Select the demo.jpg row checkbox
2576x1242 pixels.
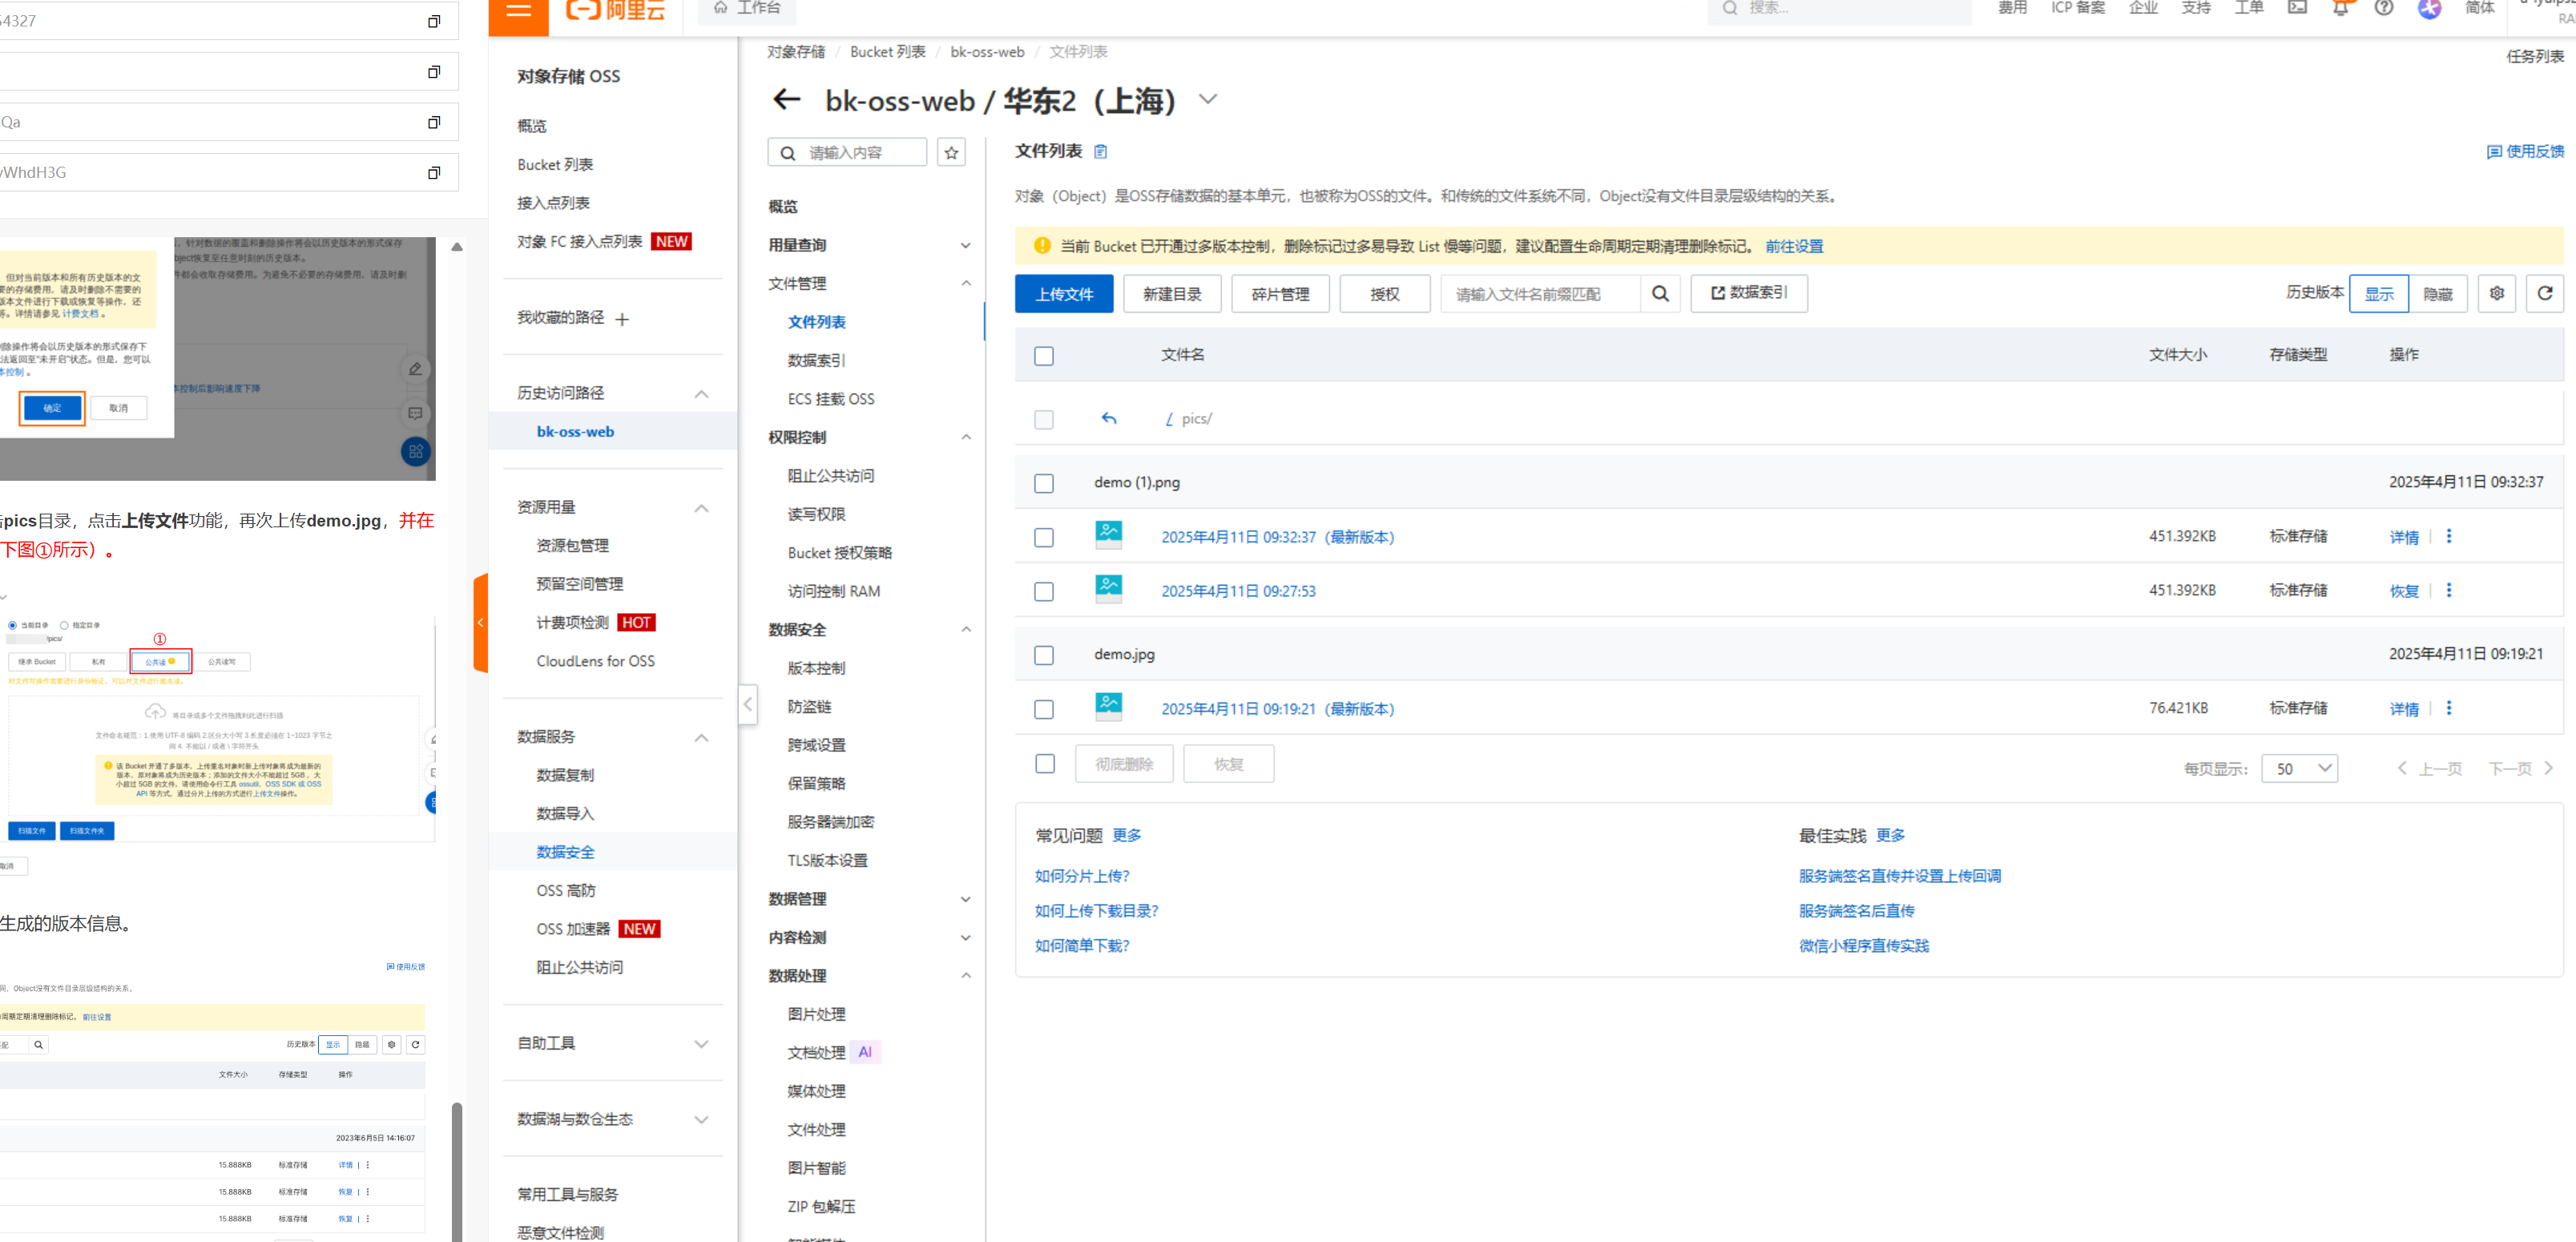[x=1044, y=655]
